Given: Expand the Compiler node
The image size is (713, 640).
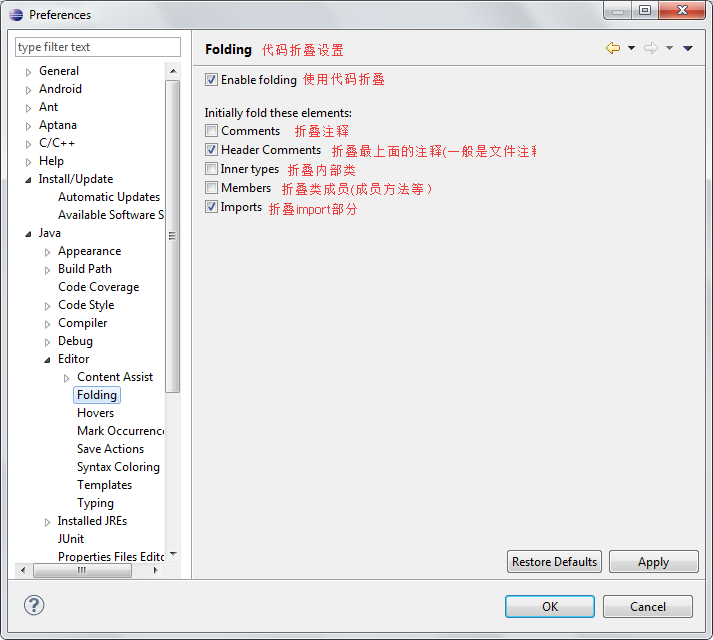Looking at the screenshot, I should click(x=48, y=324).
